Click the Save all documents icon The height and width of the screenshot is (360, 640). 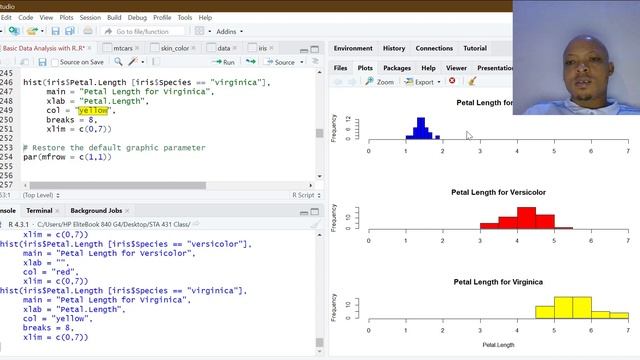pos(70,31)
